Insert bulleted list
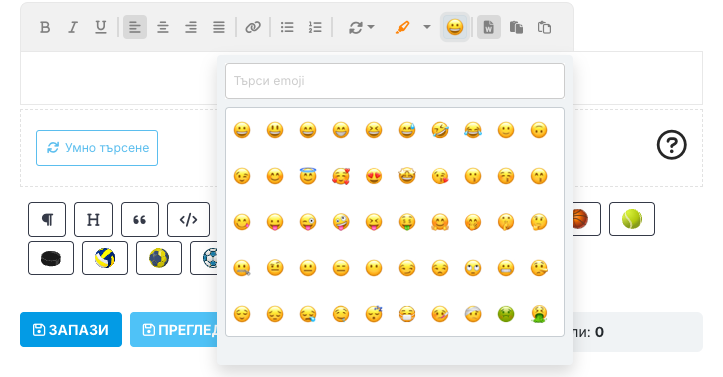 point(287,27)
